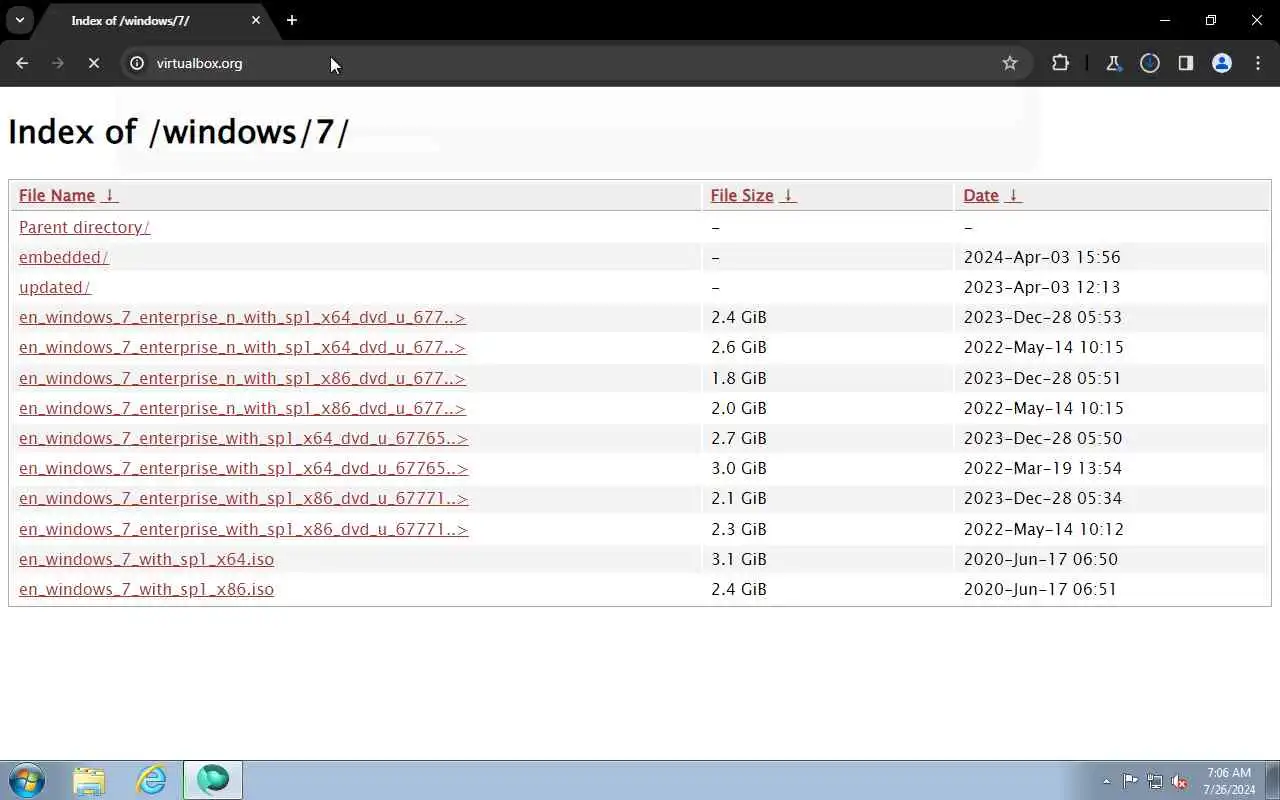This screenshot has height=800, width=1280.
Task: Close the Index of /windows/7/ tab
Action: pos(256,20)
